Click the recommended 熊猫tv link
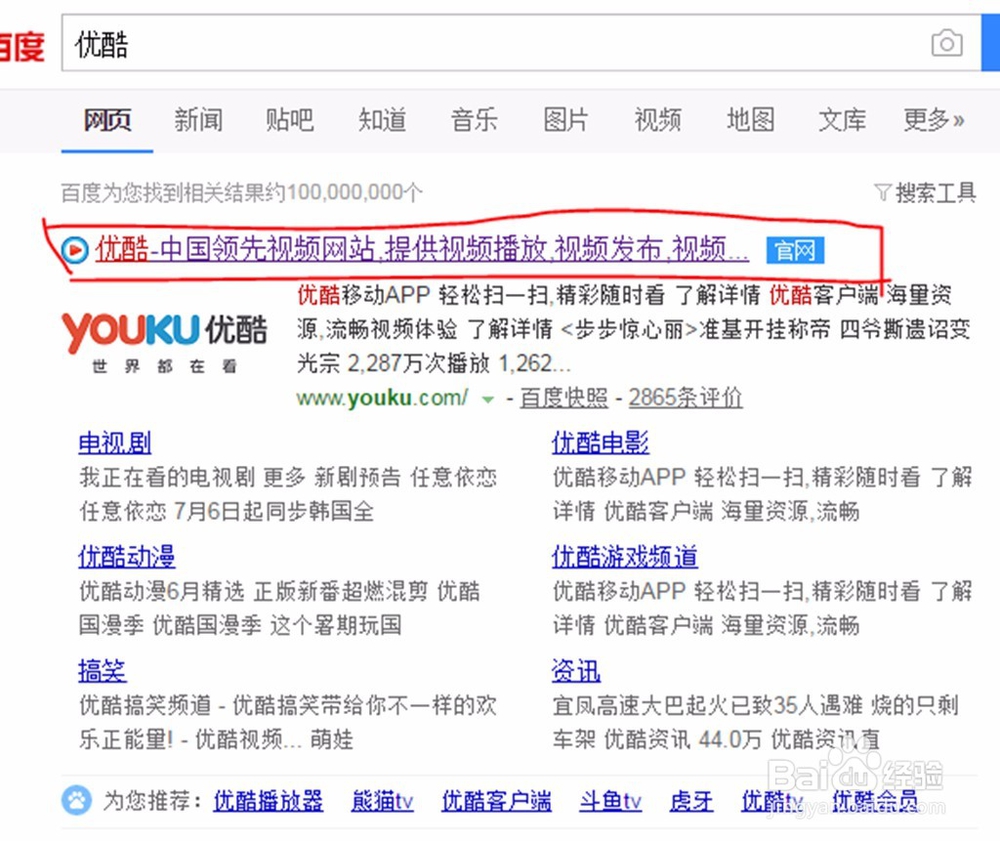Screen dimensions: 1000x841 (382, 801)
